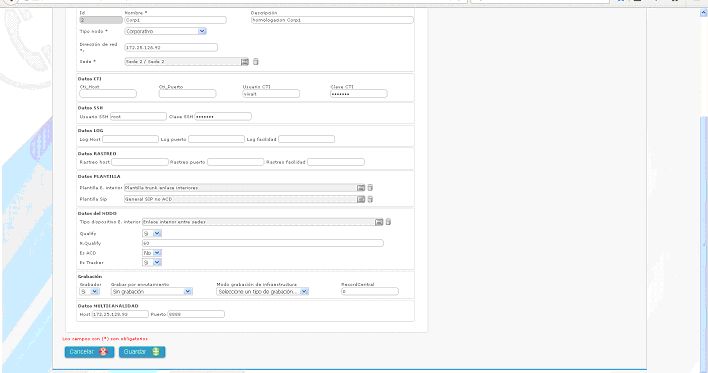Click the Rastreo facilidad input field

336,162
